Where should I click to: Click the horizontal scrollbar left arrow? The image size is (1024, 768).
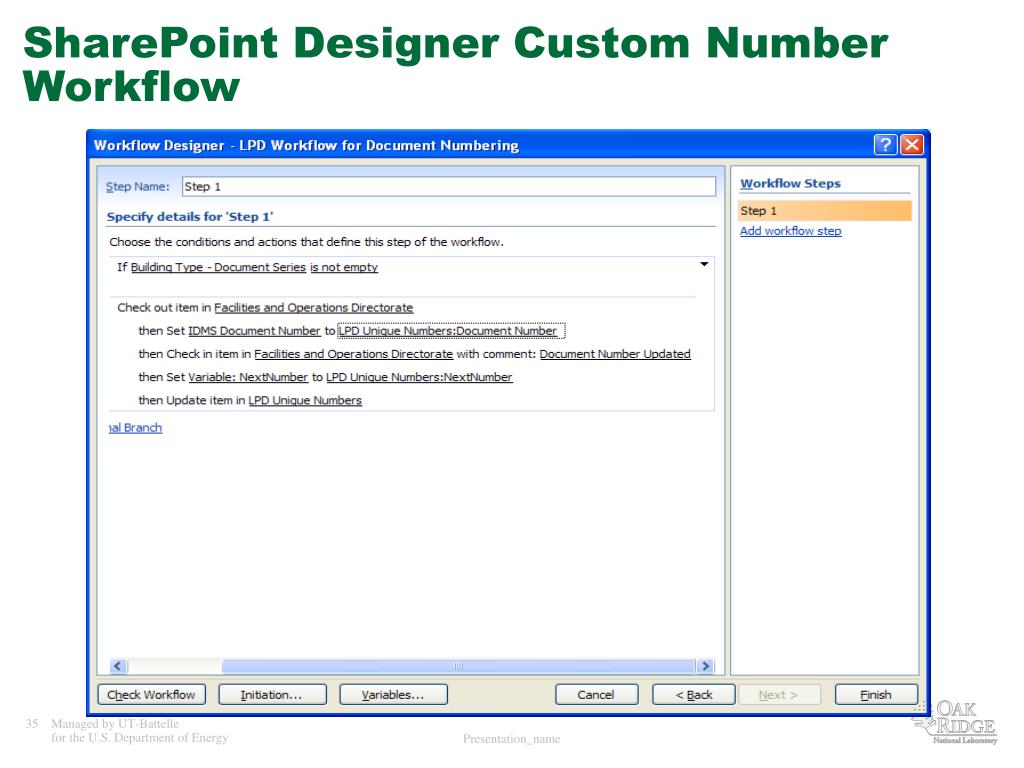(x=118, y=666)
